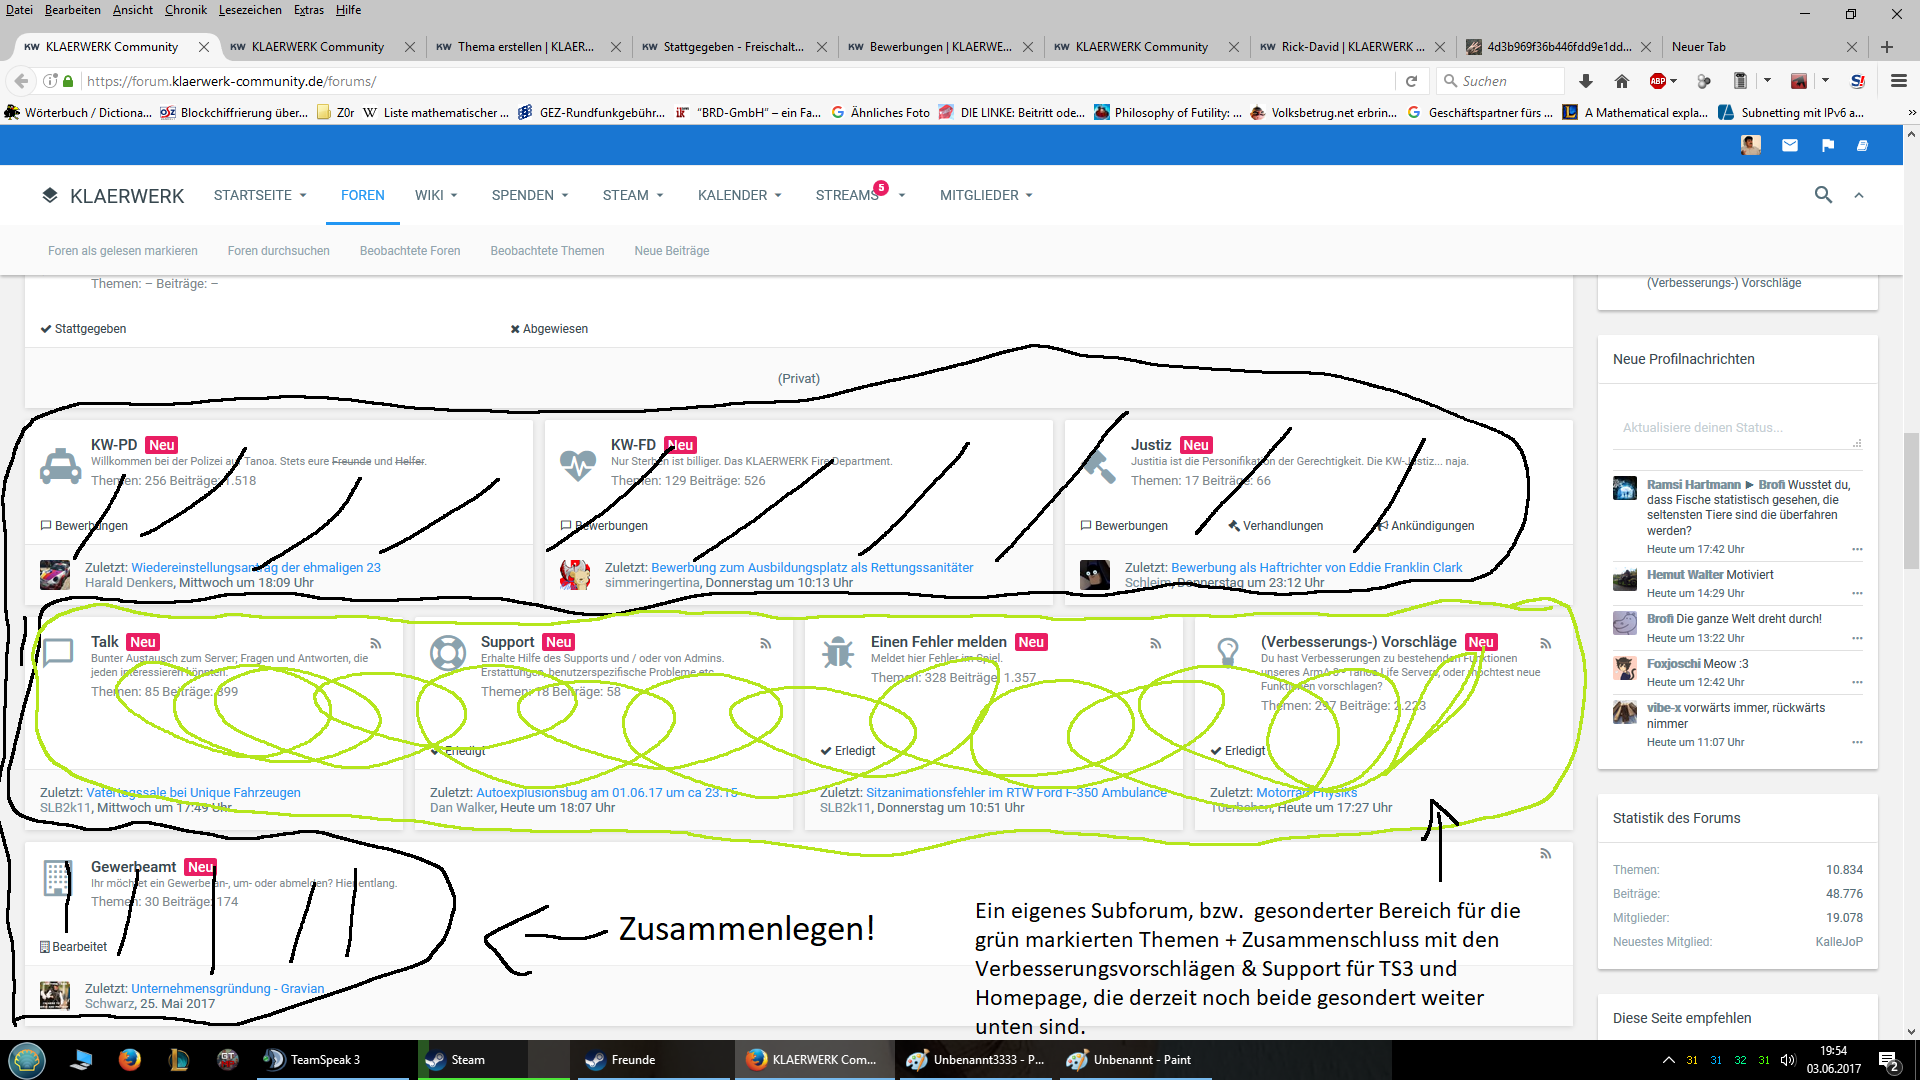Click Foren als gelesen markieren

123,251
